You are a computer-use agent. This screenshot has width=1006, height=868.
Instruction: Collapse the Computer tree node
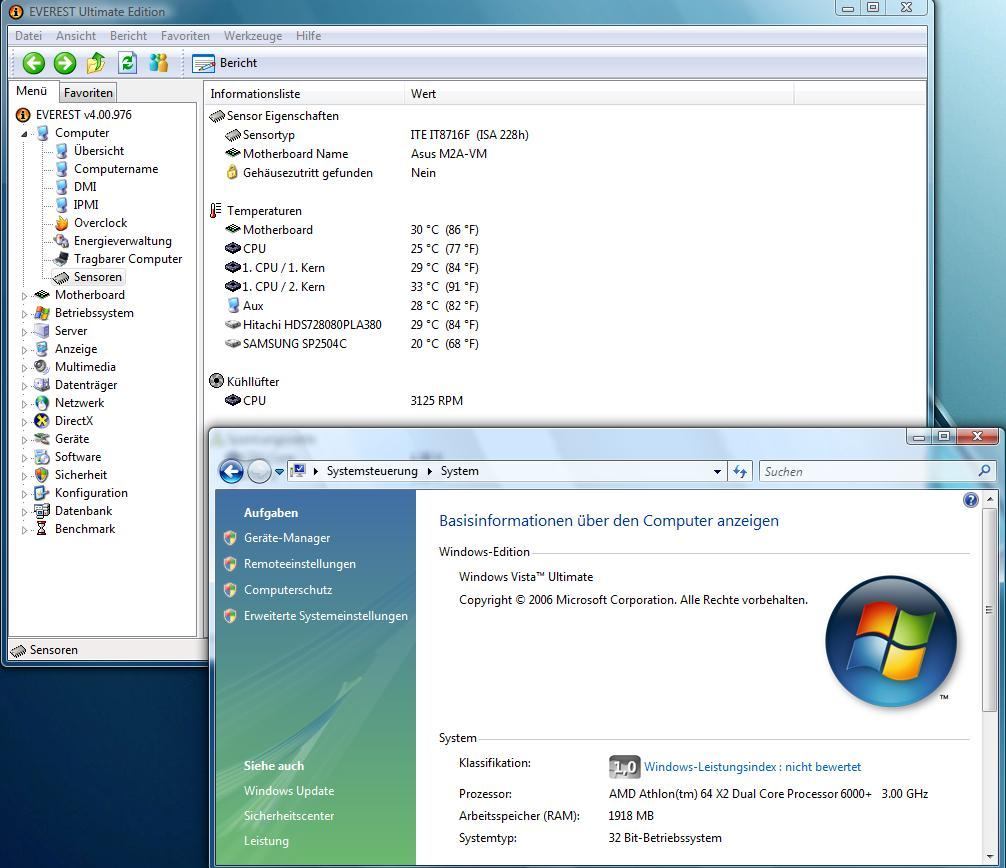(x=24, y=133)
